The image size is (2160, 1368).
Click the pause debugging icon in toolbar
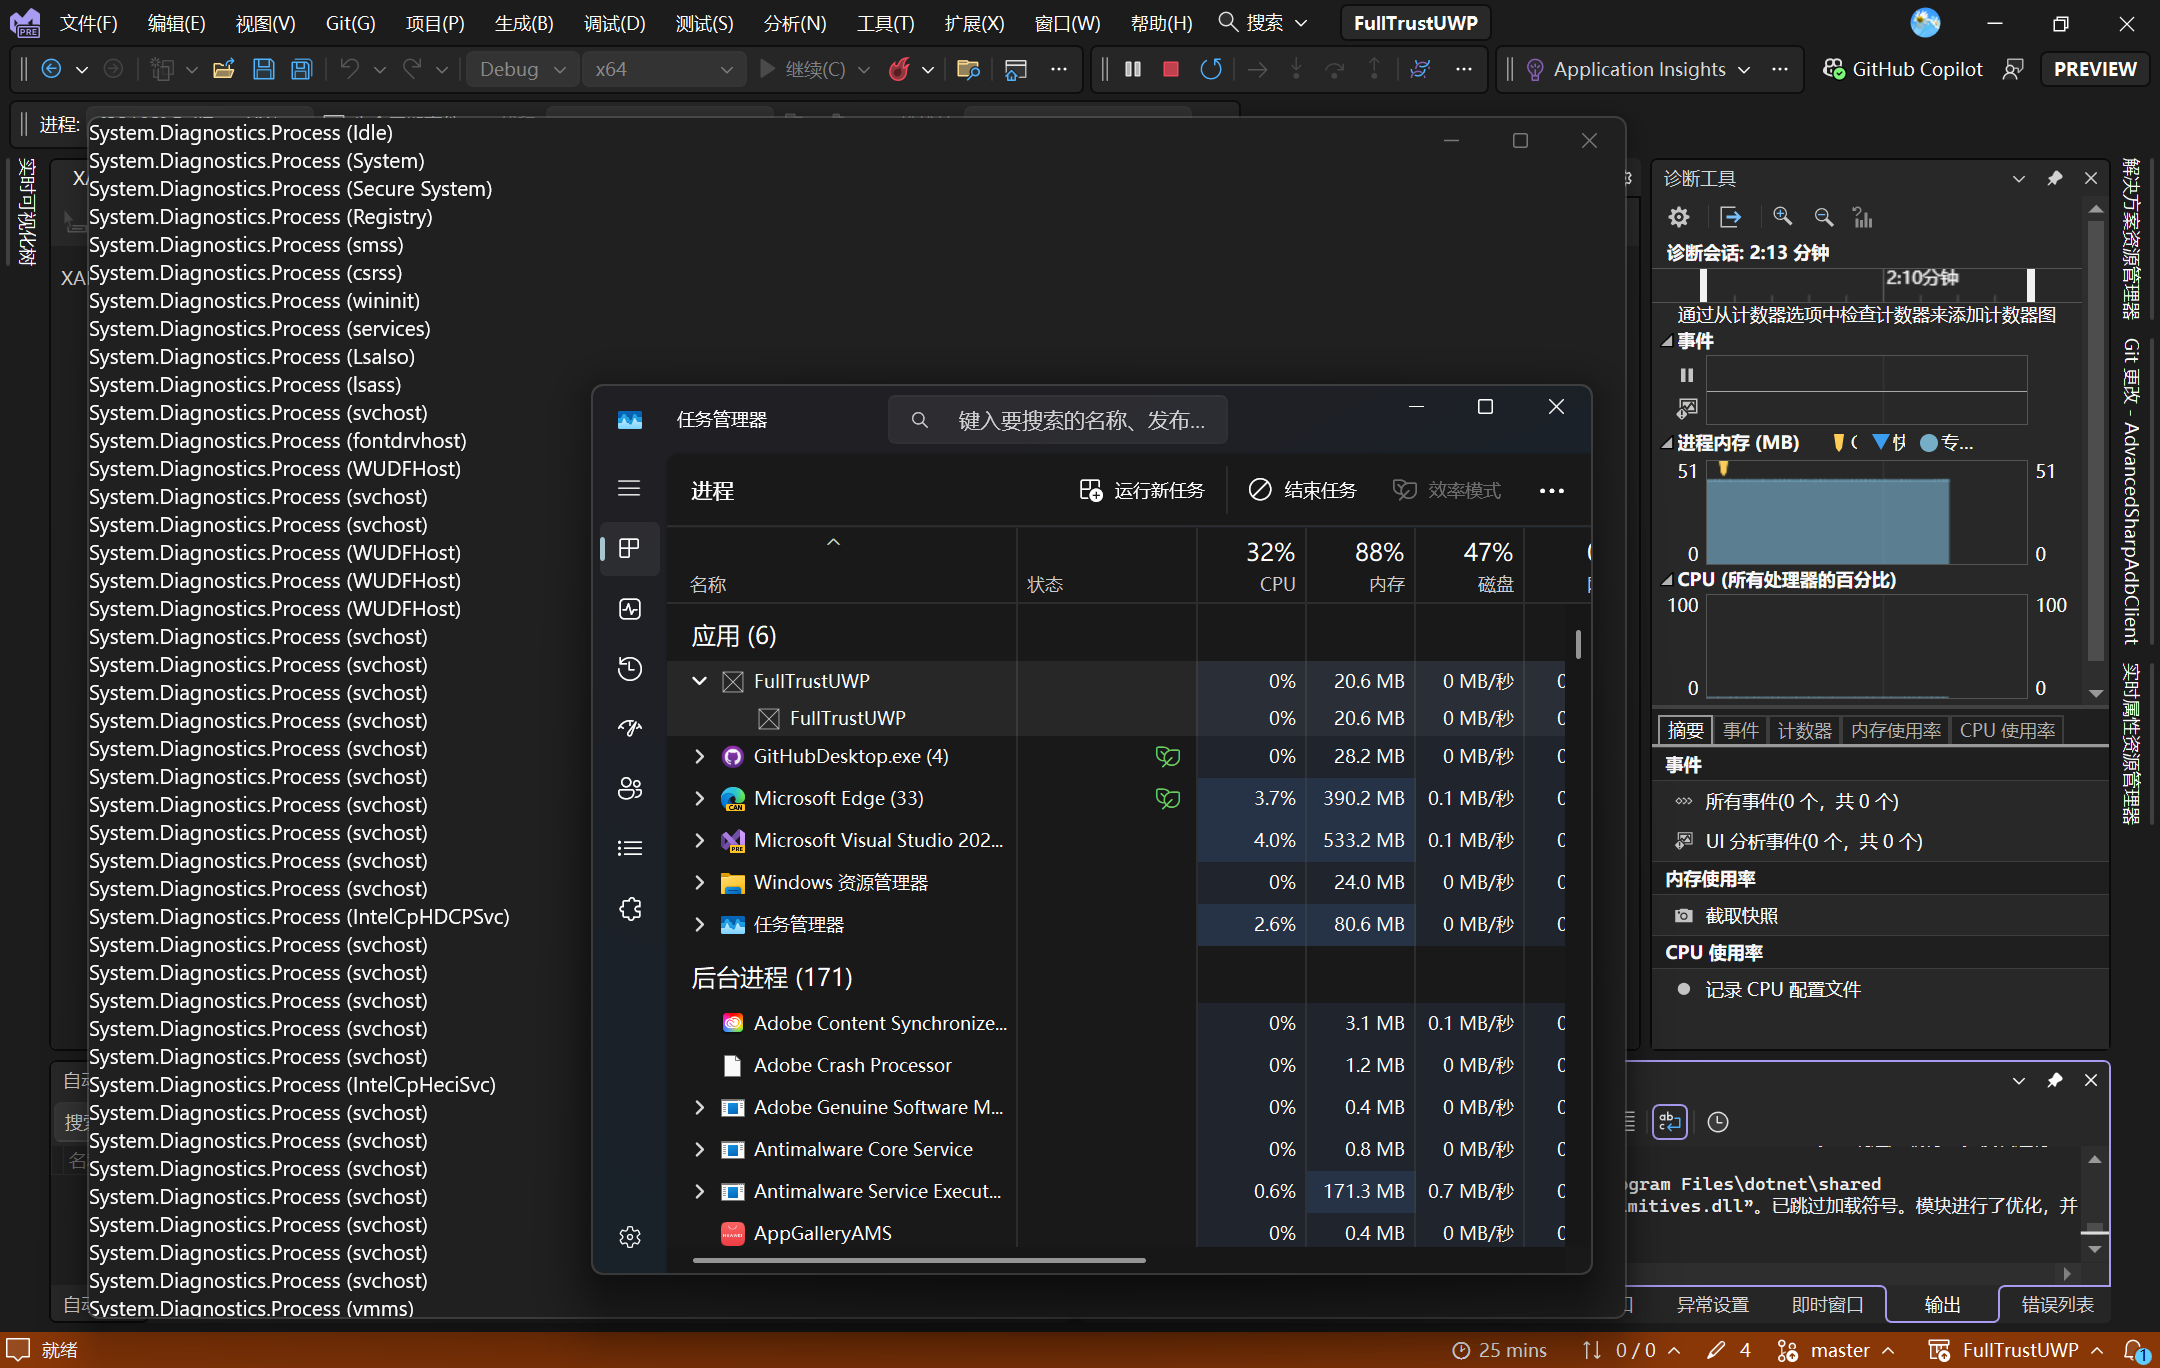[x=1133, y=69]
